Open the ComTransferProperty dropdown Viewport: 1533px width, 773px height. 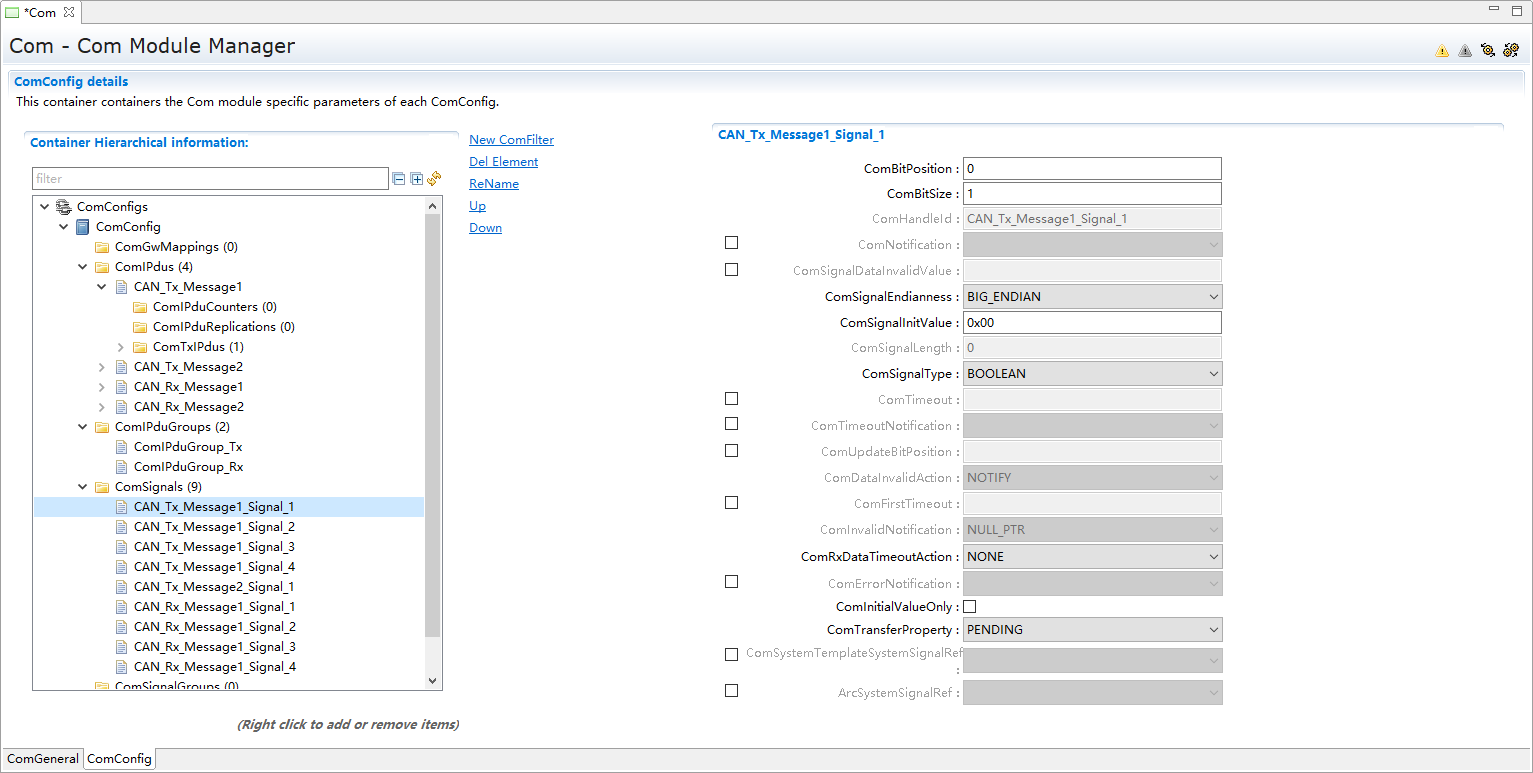pyautogui.click(x=1092, y=630)
